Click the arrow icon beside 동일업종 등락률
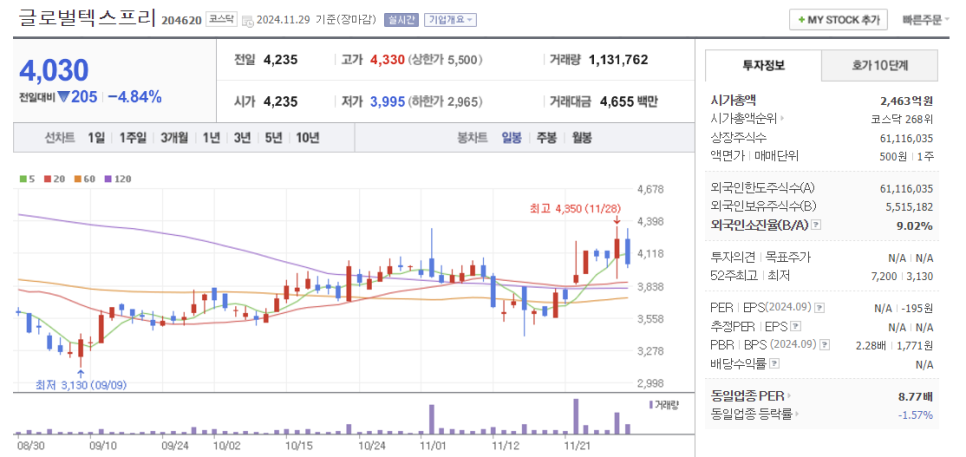 pos(795,415)
